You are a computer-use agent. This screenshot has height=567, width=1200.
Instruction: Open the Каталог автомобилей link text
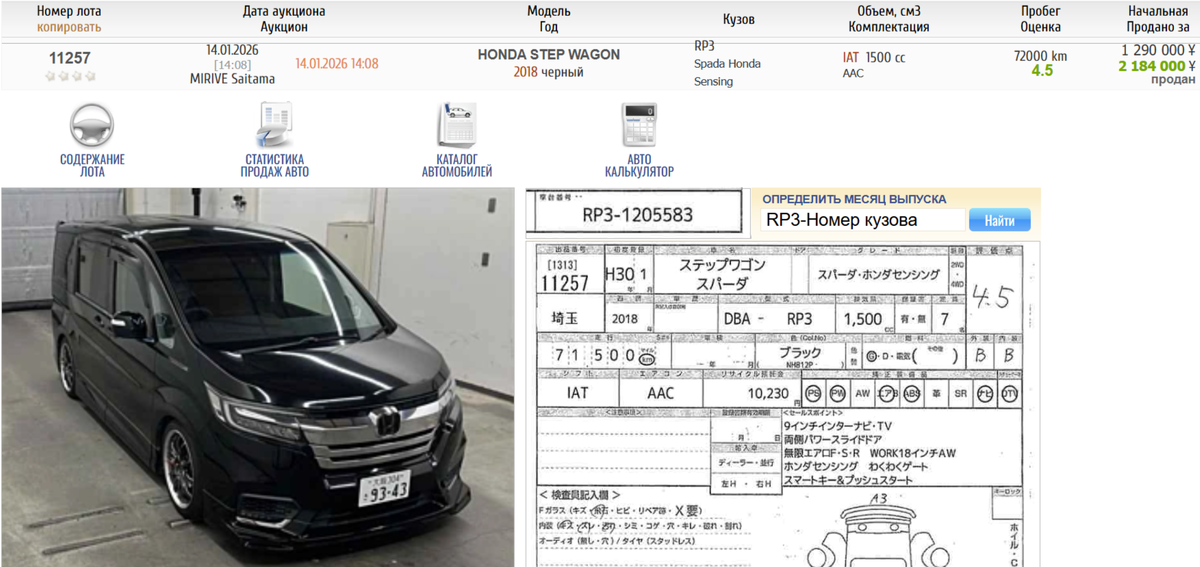457,165
